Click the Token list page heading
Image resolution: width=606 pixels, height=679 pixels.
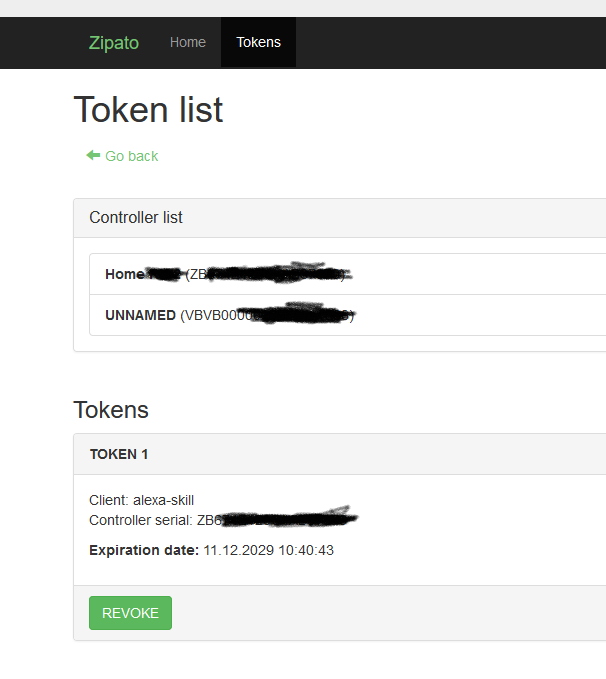pyautogui.click(x=148, y=110)
